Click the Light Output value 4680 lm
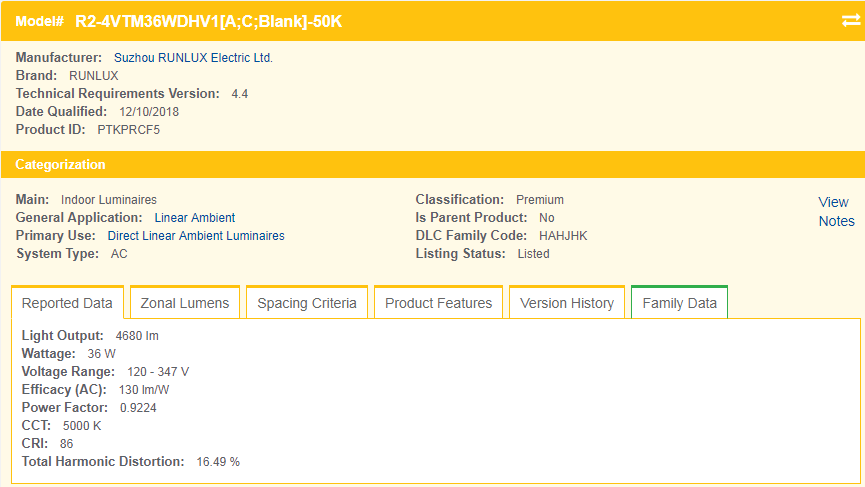 137,336
